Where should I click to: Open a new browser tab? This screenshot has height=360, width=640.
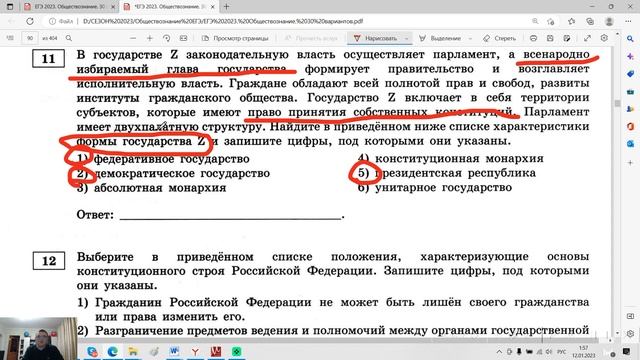[227, 7]
